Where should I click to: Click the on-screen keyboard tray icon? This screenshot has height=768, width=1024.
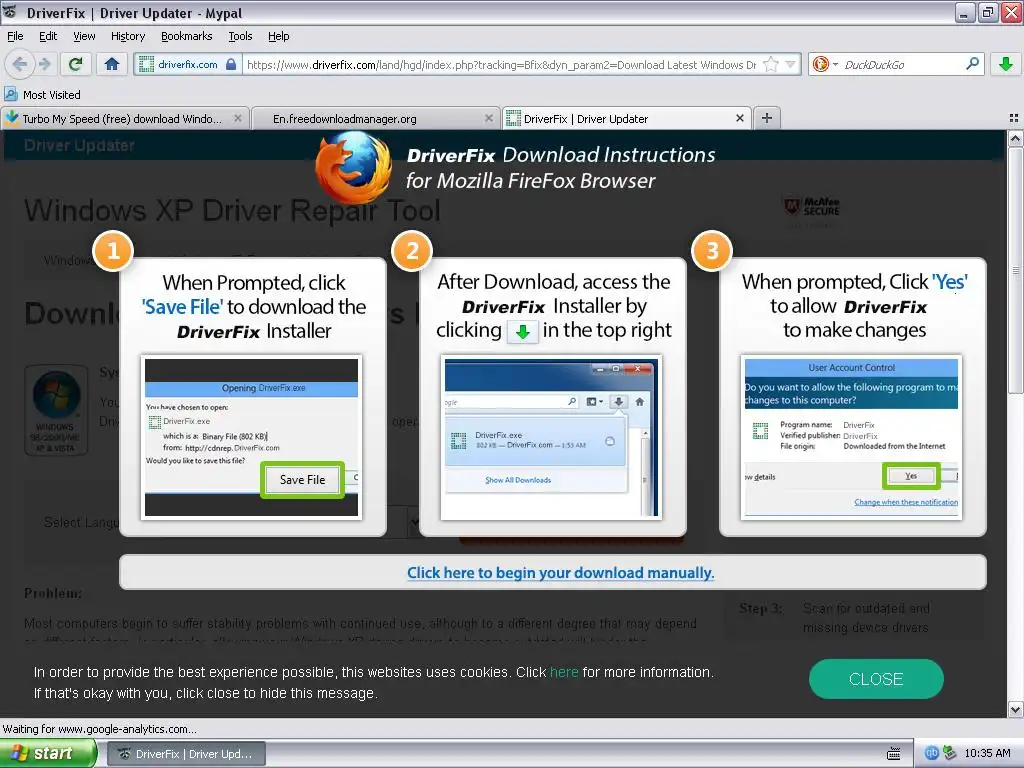tap(893, 754)
